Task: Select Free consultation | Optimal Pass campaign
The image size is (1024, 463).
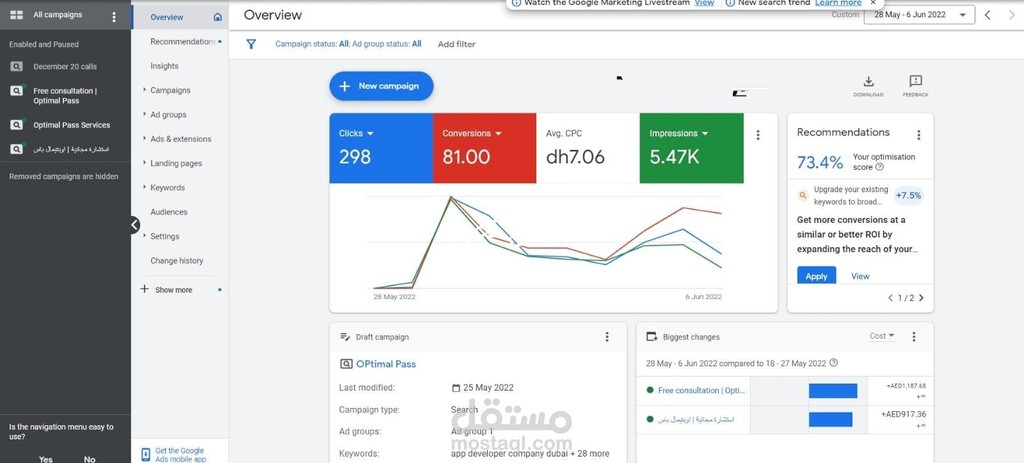Action: coord(65,96)
